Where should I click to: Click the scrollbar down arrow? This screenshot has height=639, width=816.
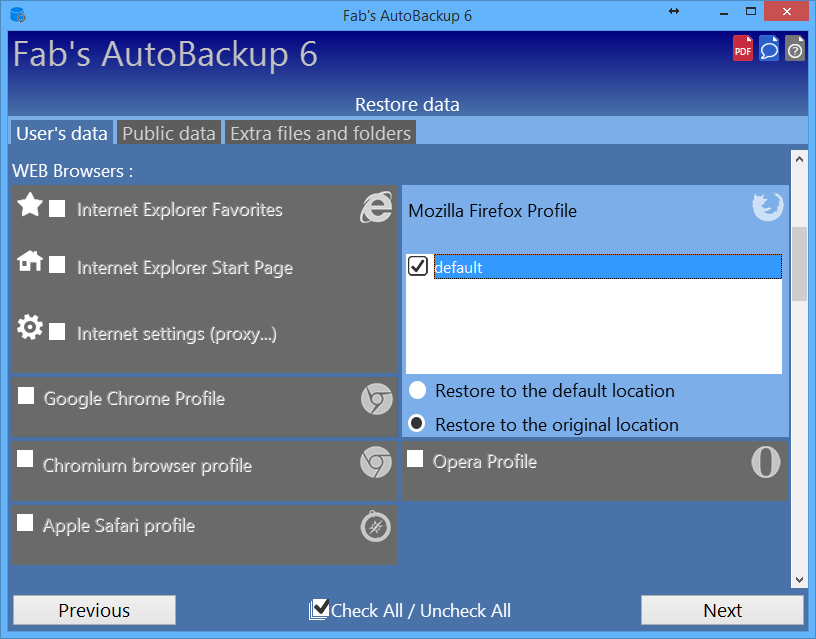click(799, 579)
